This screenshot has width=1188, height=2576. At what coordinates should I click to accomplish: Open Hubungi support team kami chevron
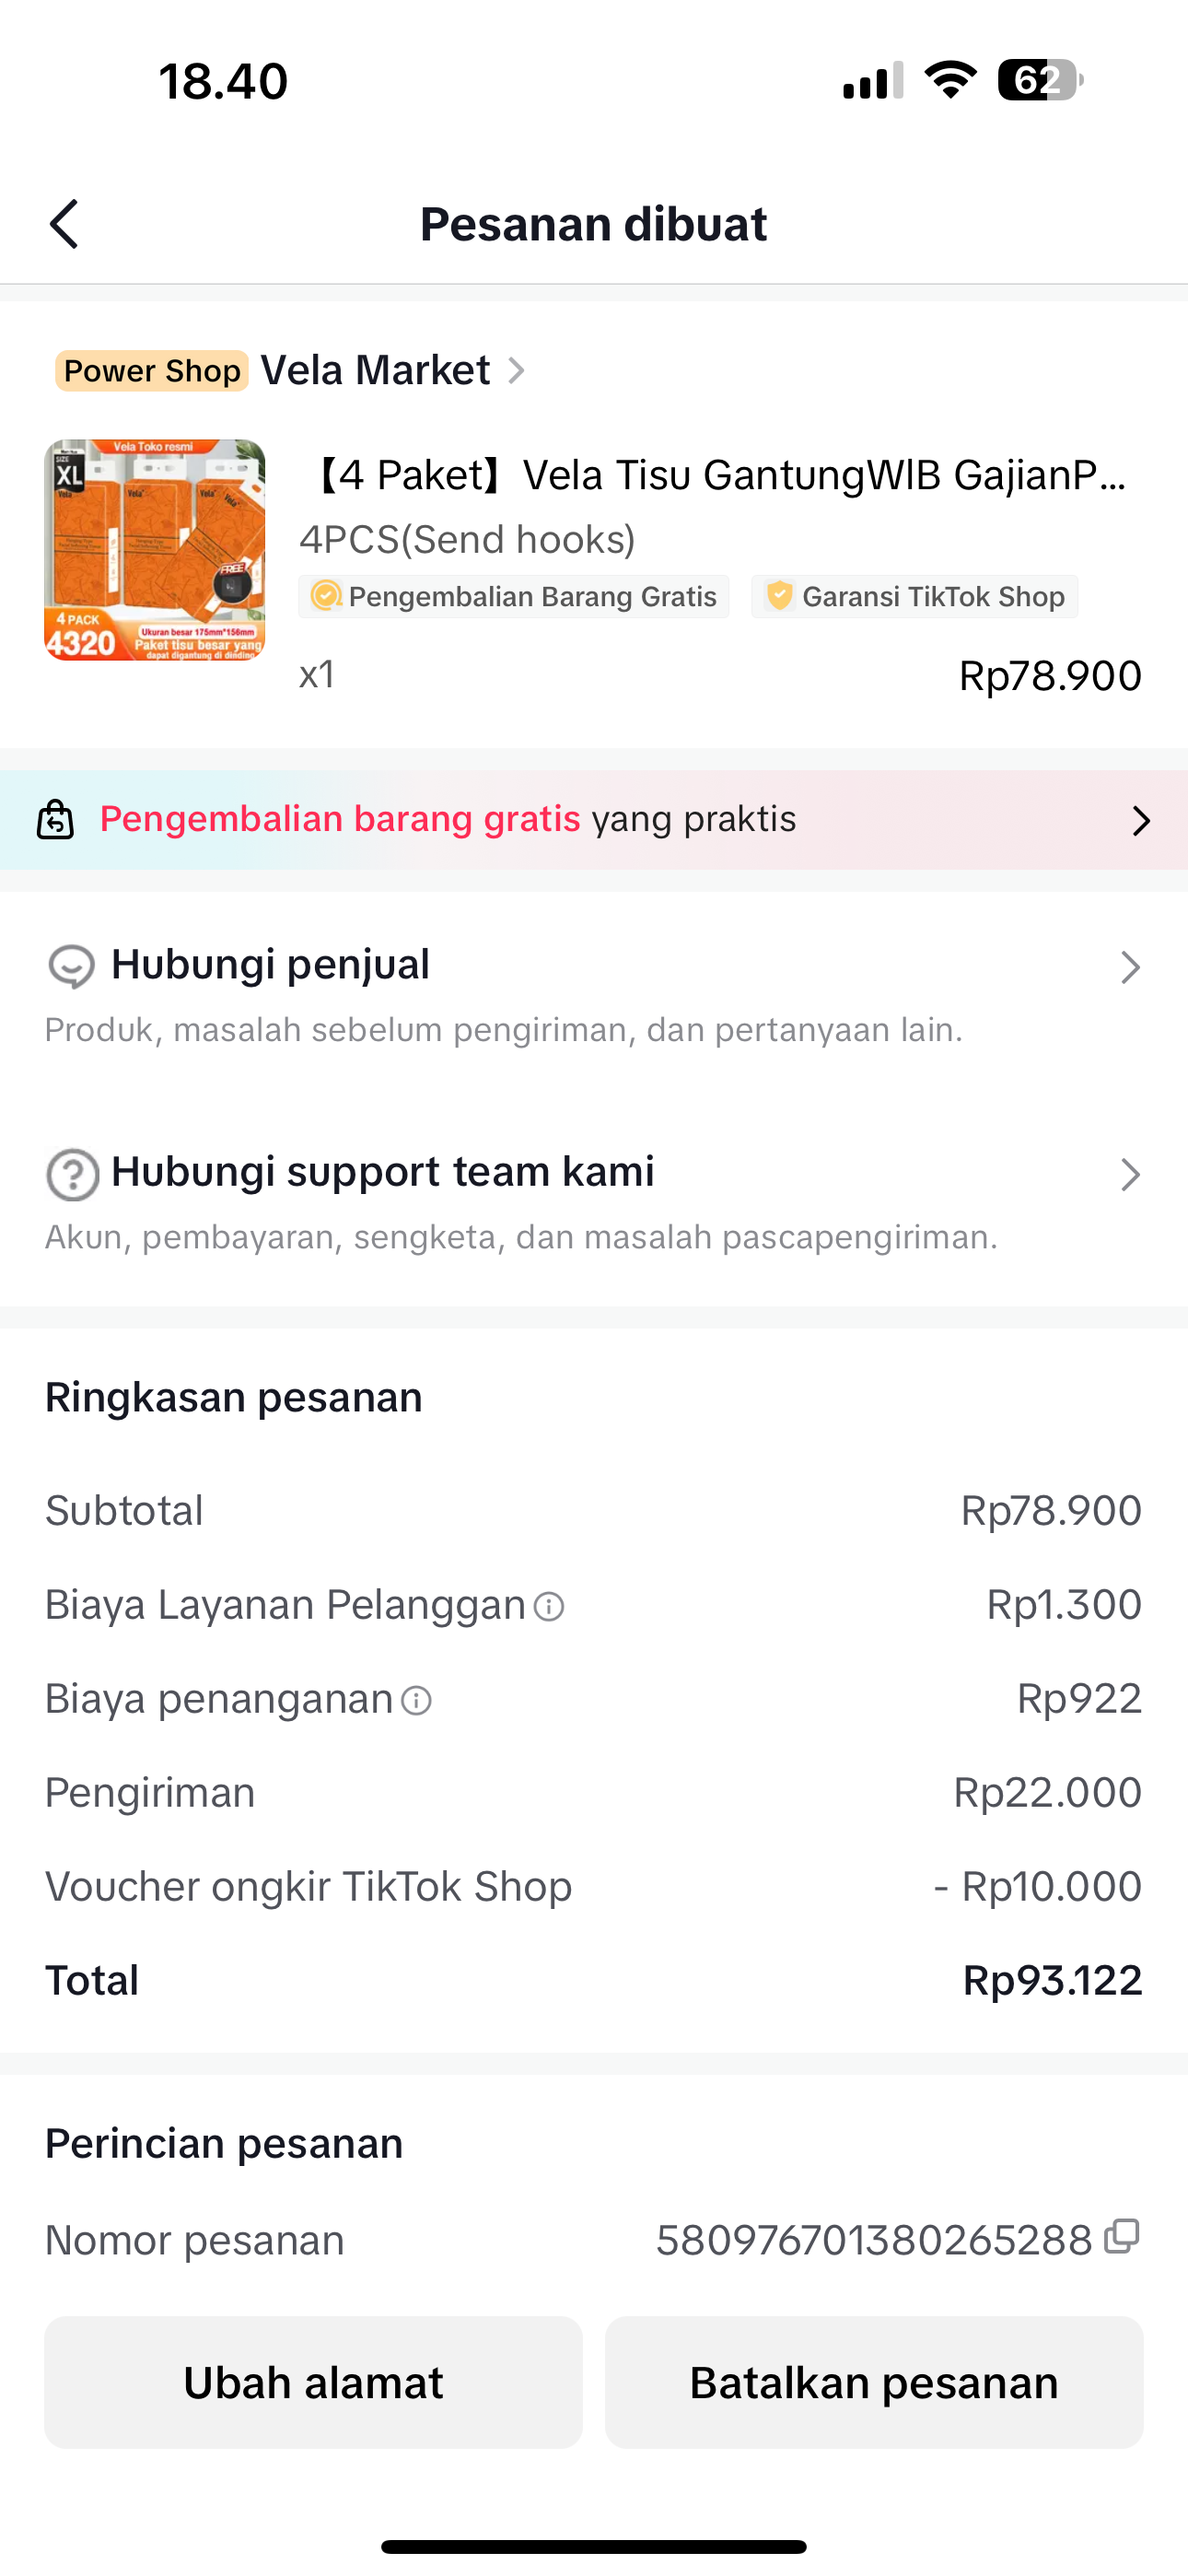point(1130,1174)
